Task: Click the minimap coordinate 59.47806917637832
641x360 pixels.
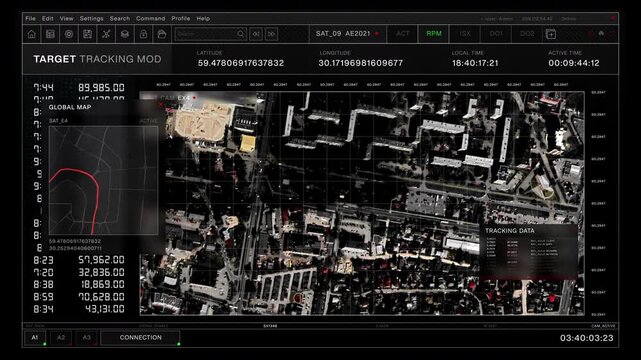Action: coord(75,241)
